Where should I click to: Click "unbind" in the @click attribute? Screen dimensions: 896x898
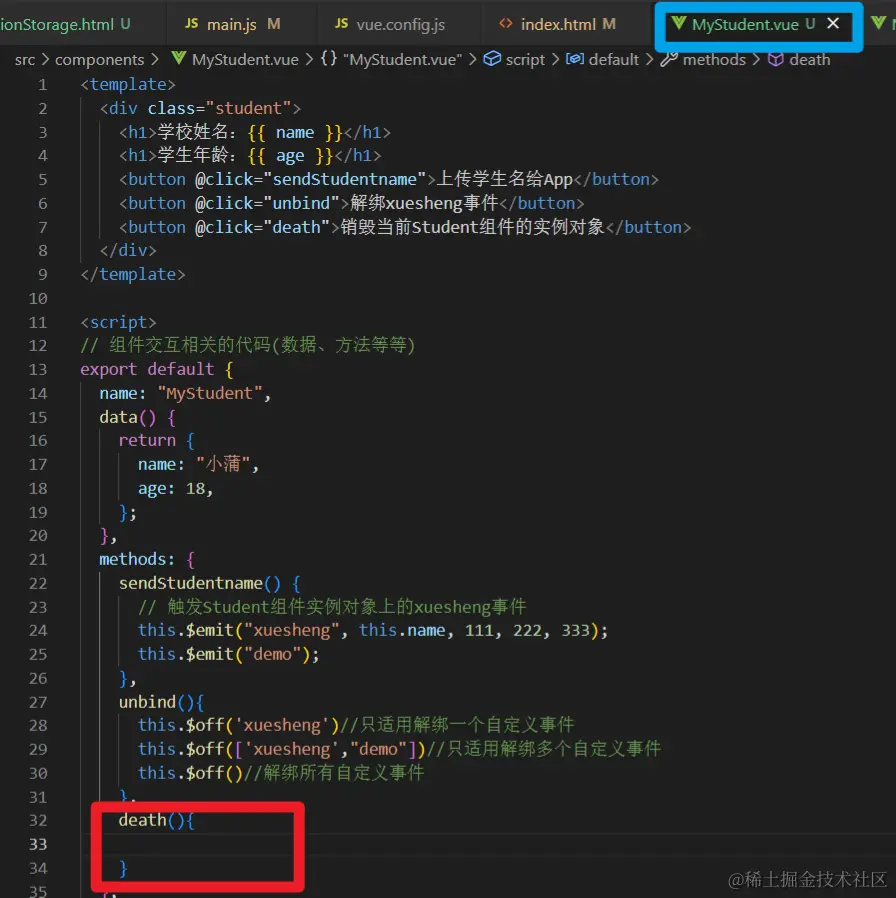302,203
